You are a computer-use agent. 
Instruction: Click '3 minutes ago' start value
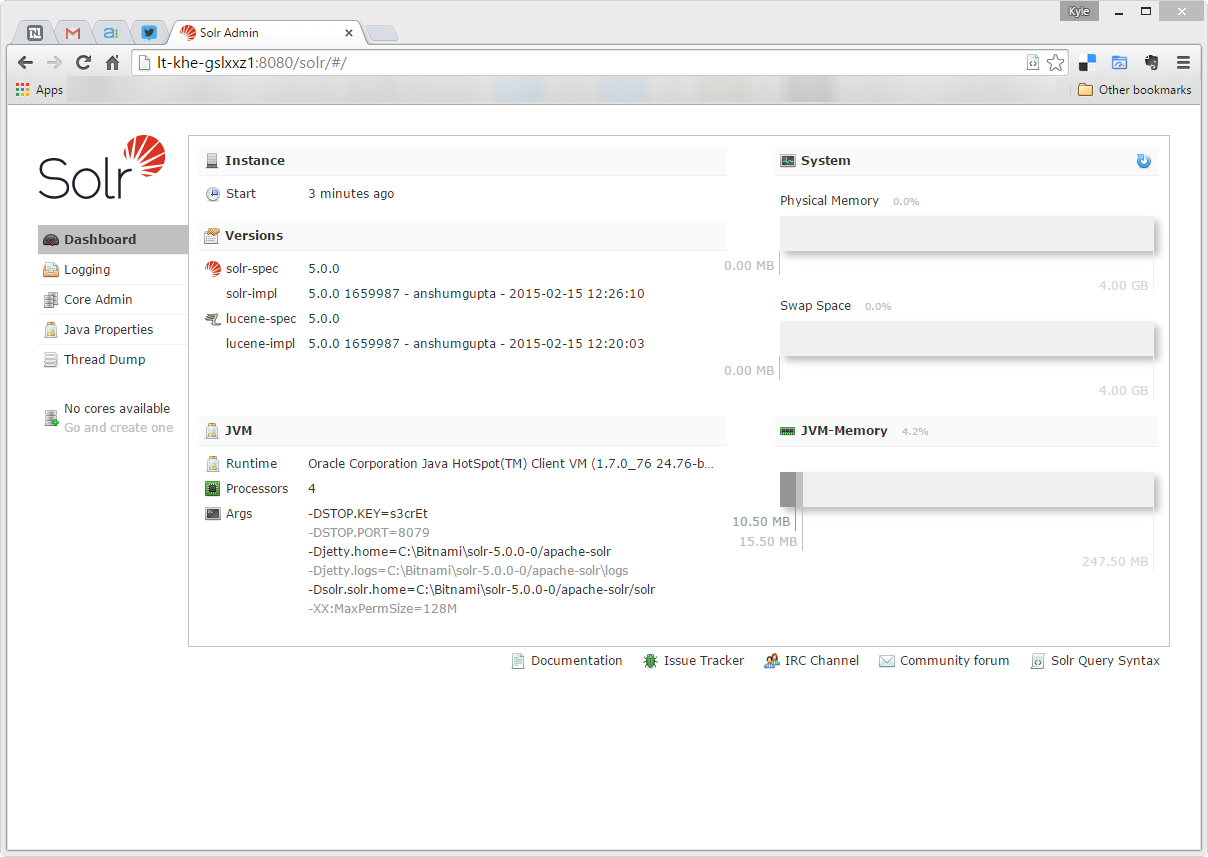tap(351, 194)
